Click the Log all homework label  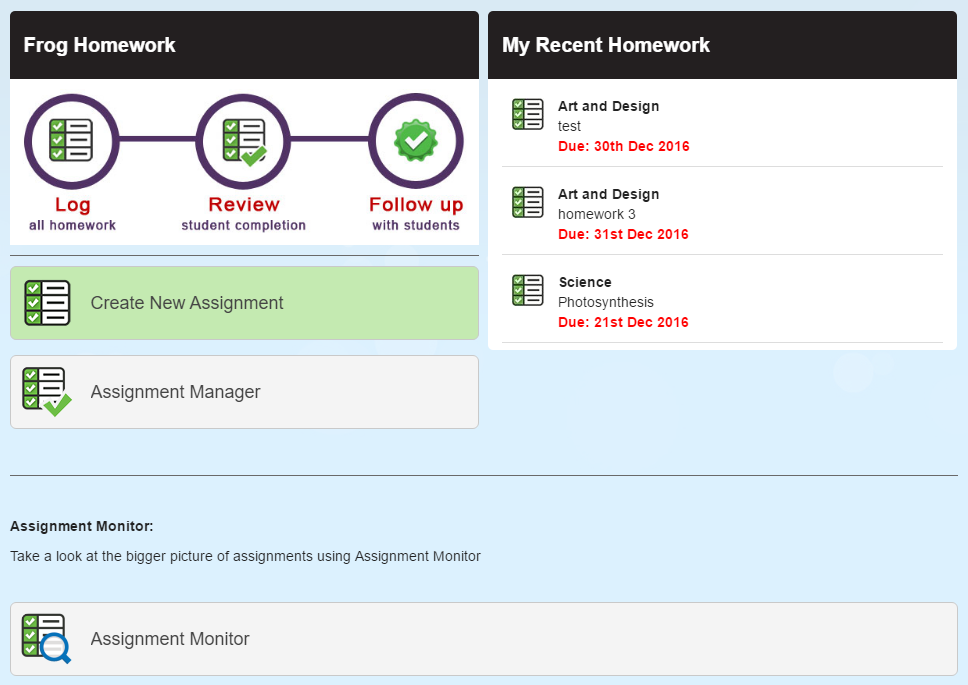coord(72,214)
